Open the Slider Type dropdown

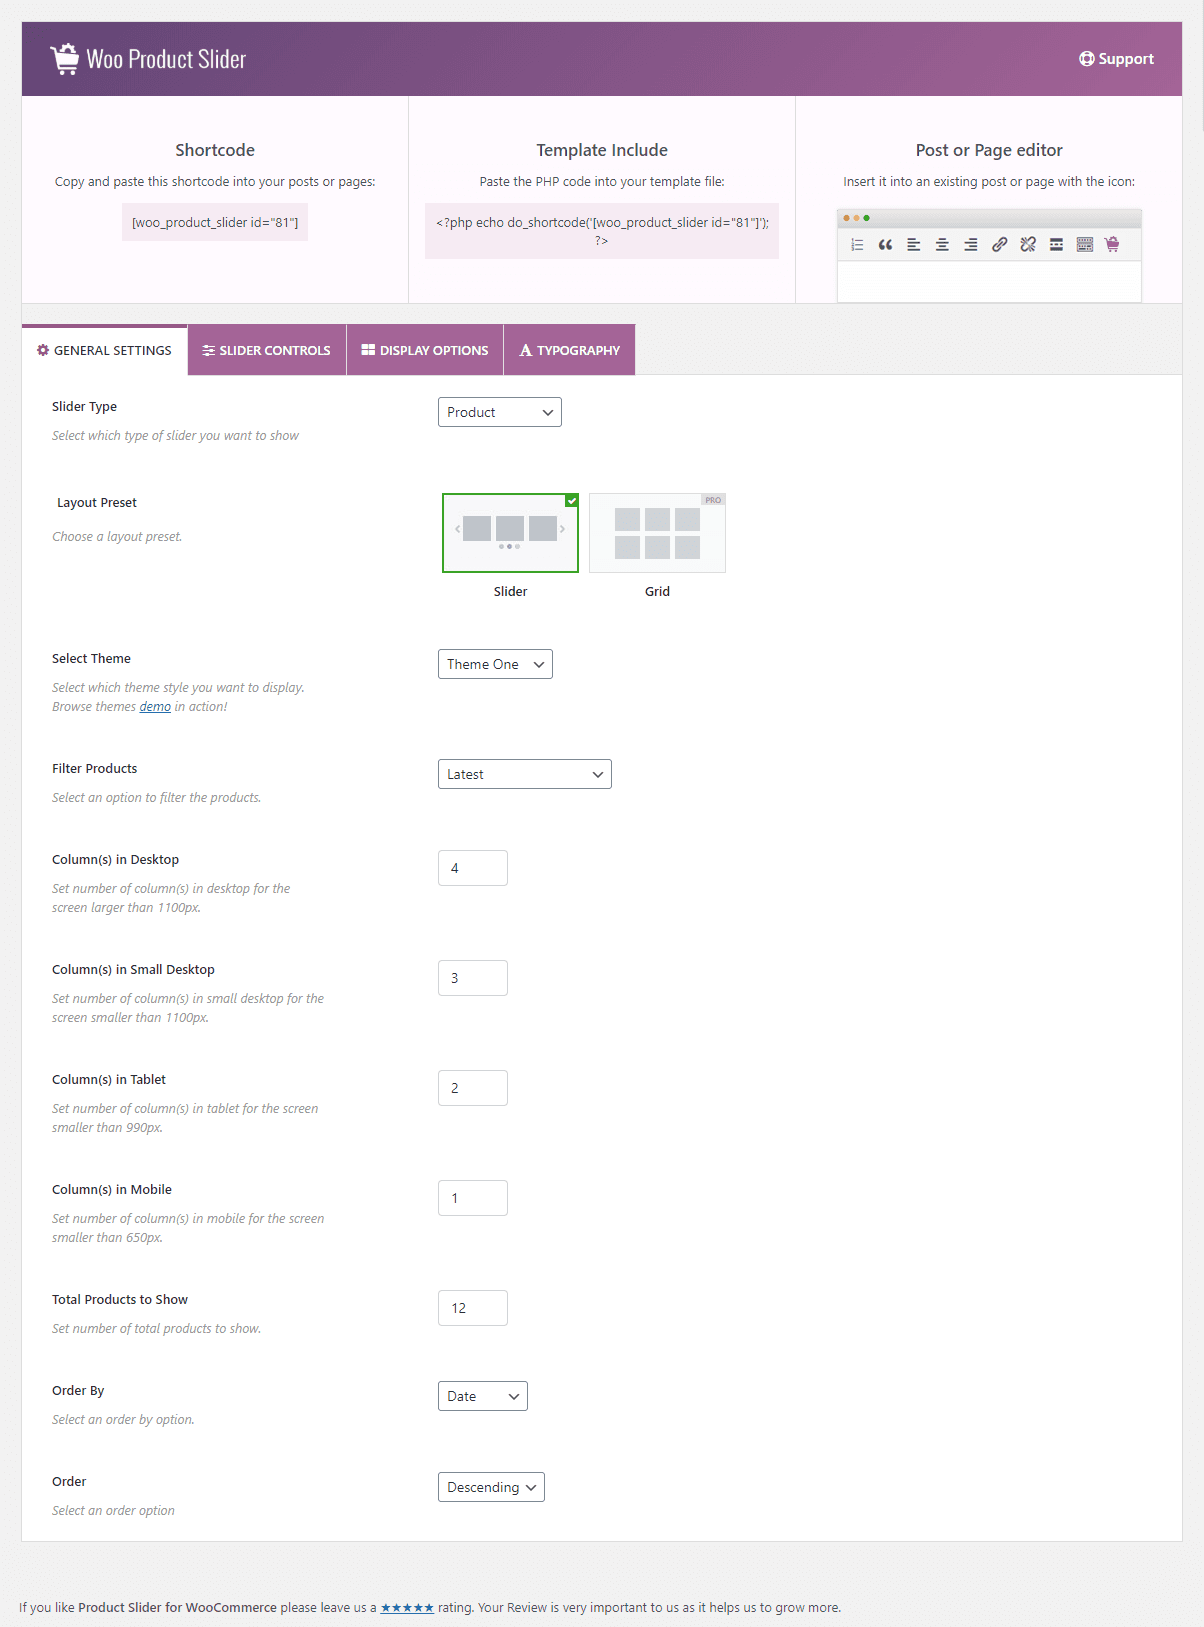[x=500, y=412]
